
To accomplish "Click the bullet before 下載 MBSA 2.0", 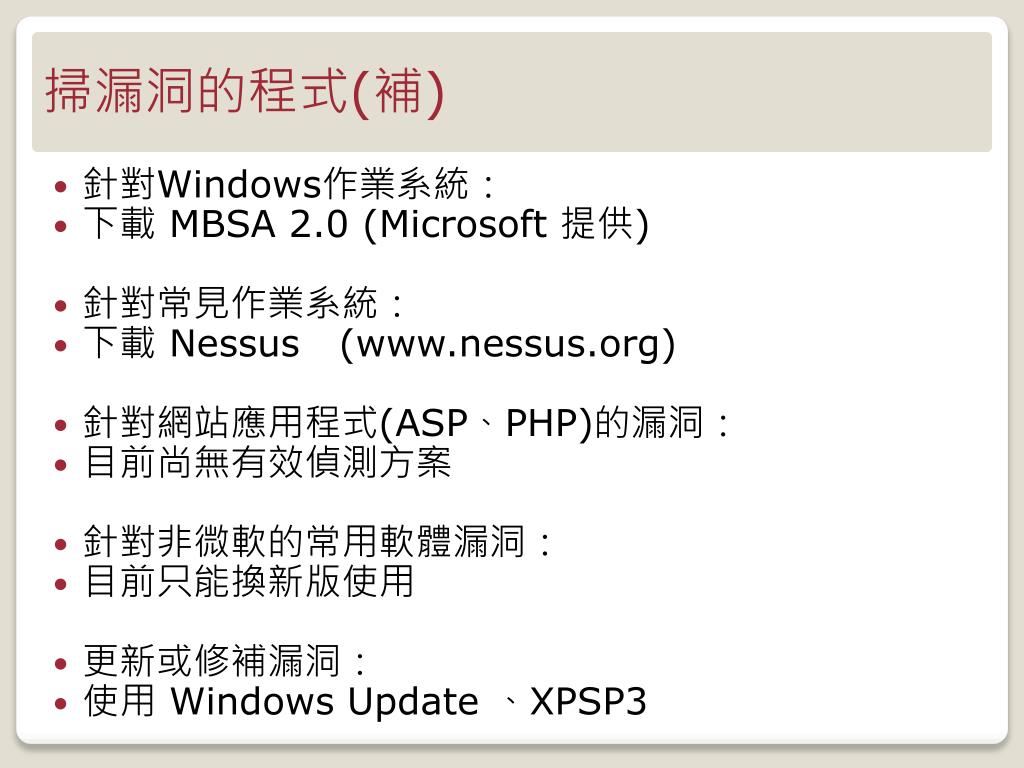I will point(61,227).
